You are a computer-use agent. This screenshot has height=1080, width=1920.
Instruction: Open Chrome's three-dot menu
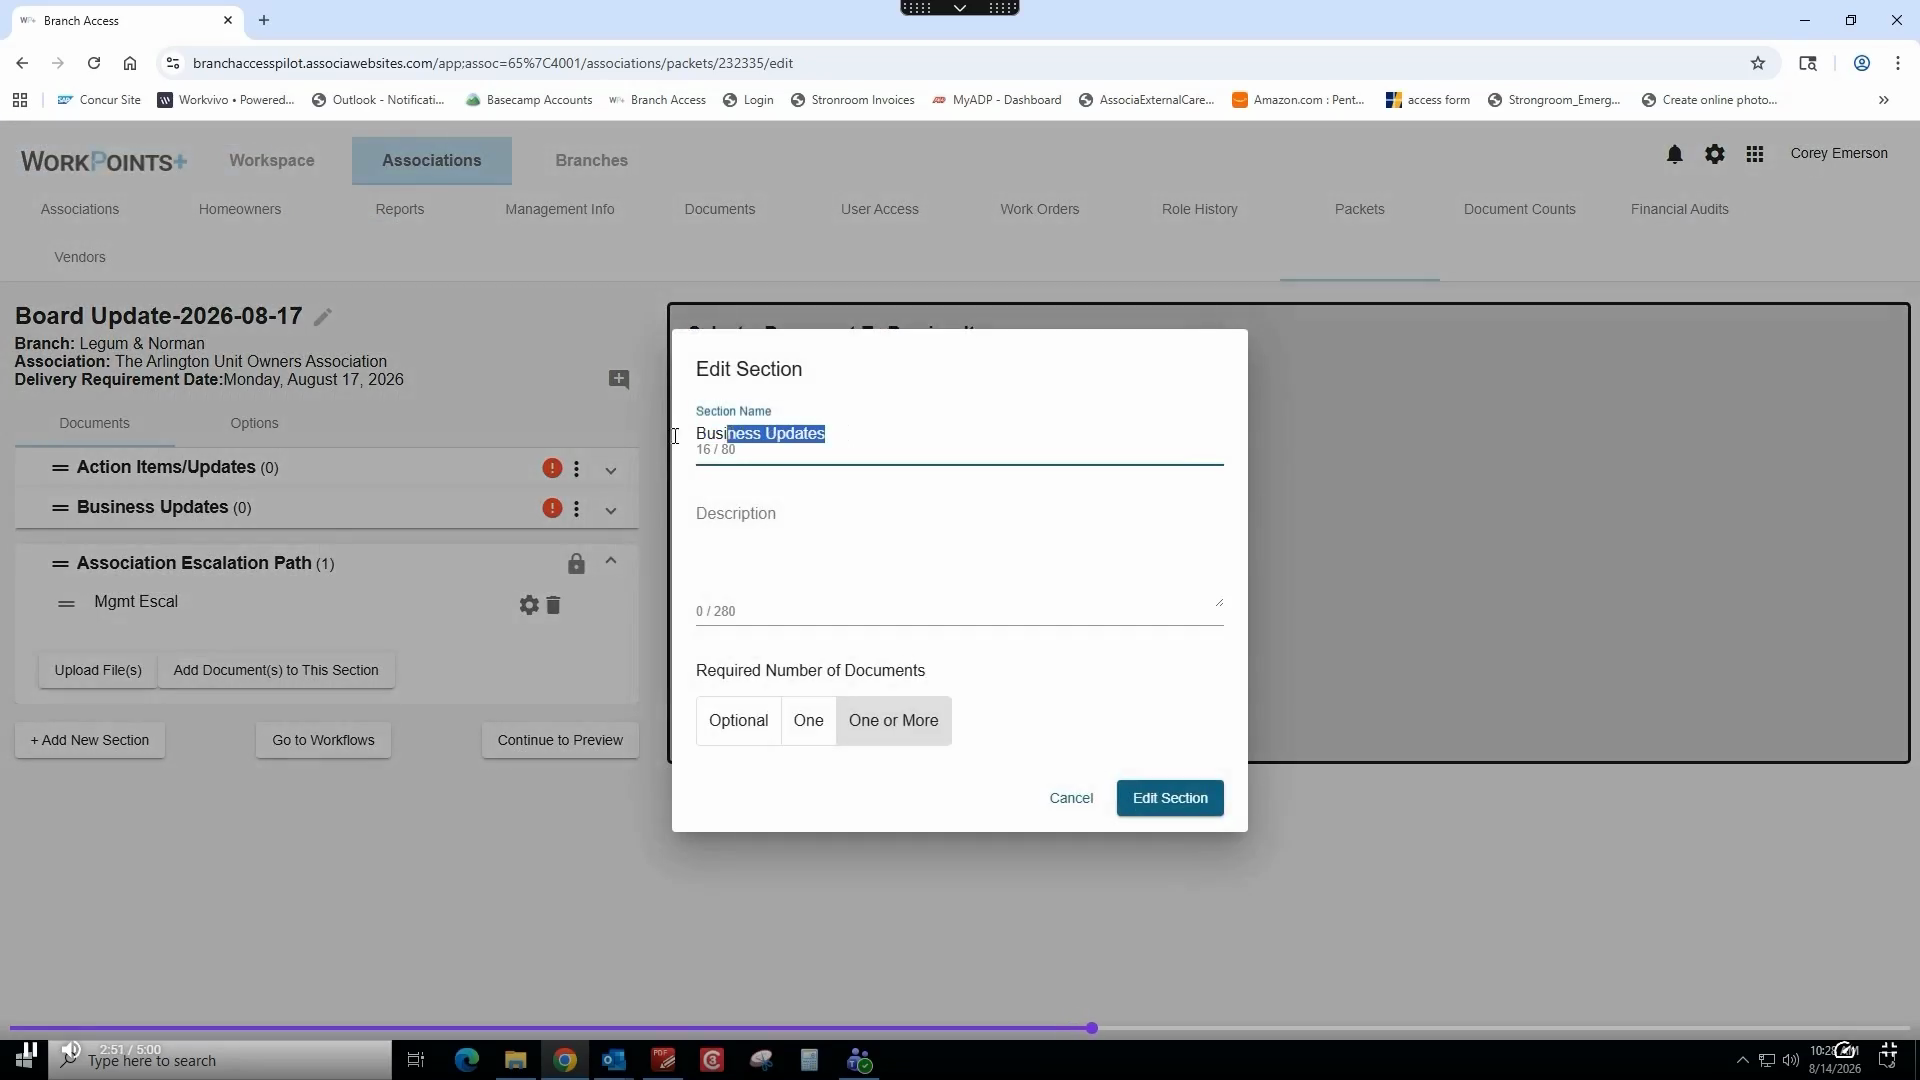point(1897,63)
